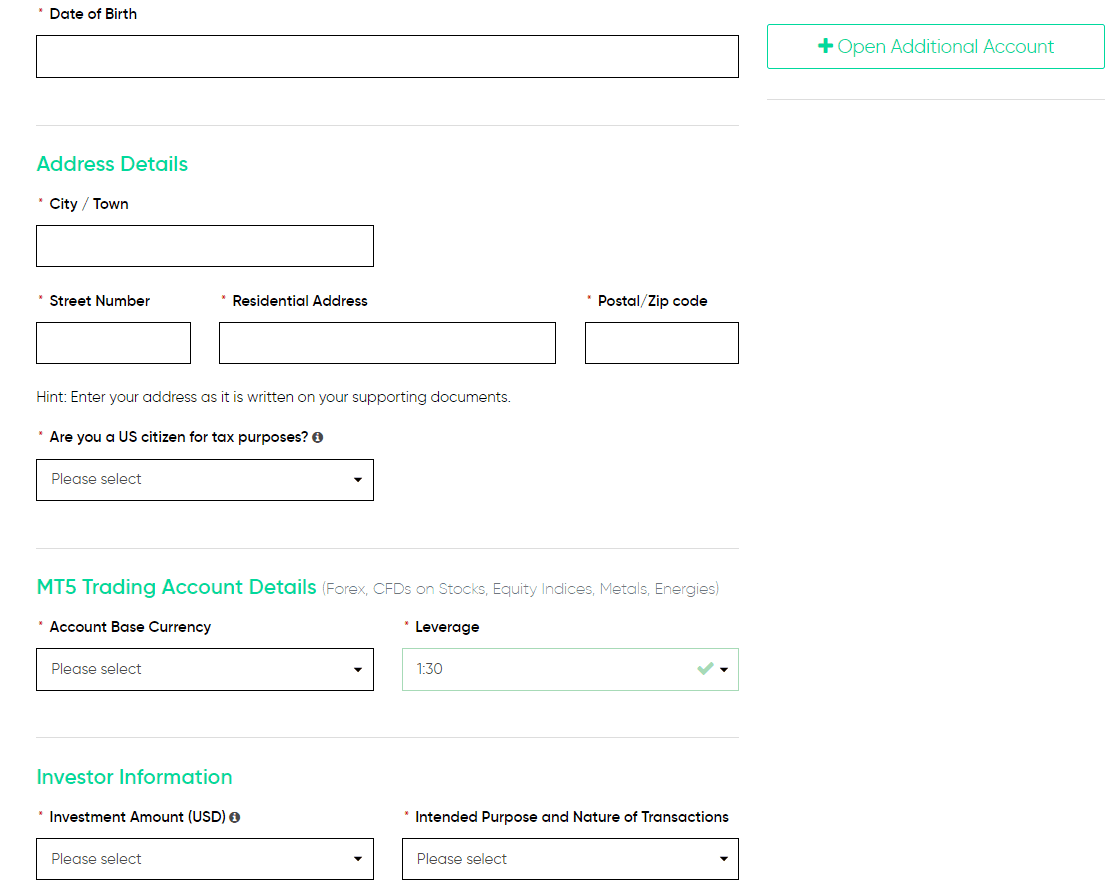Click the green checkmark in Leverage field
The height and width of the screenshot is (885, 1116).
tap(705, 669)
